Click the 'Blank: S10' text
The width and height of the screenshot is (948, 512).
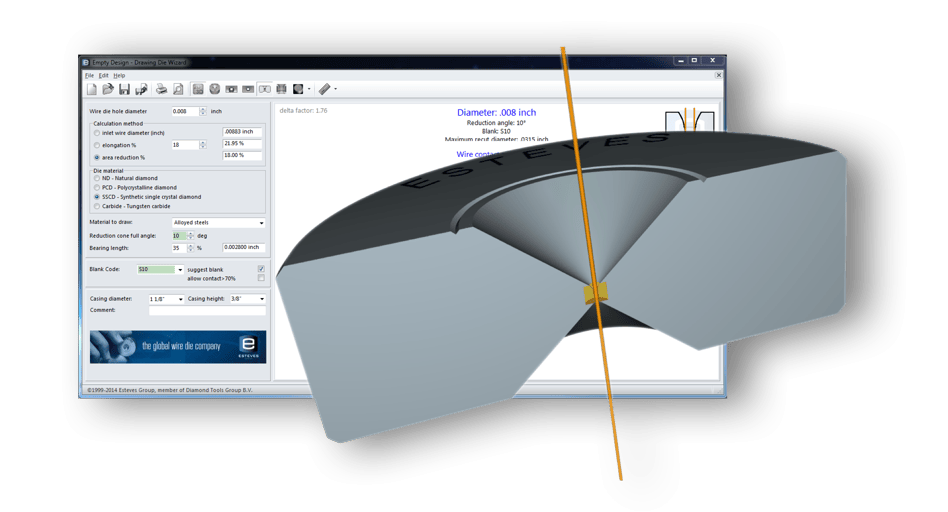tap(496, 131)
